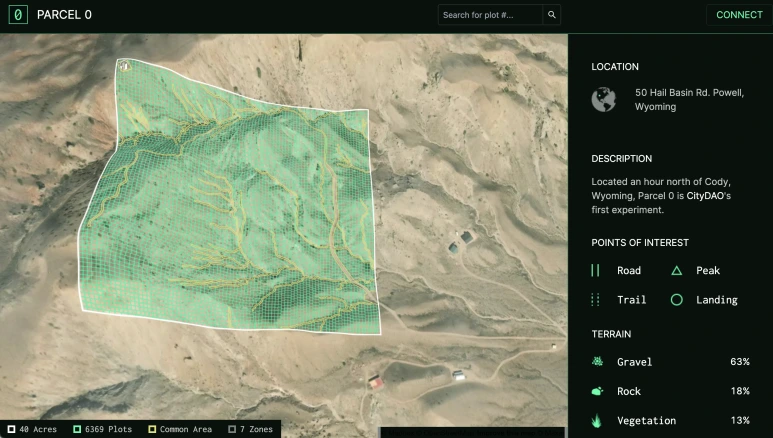Image resolution: width=773 pixels, height=438 pixels.
Task: Click the POINTS OF INTEREST heading
Action: (640, 243)
